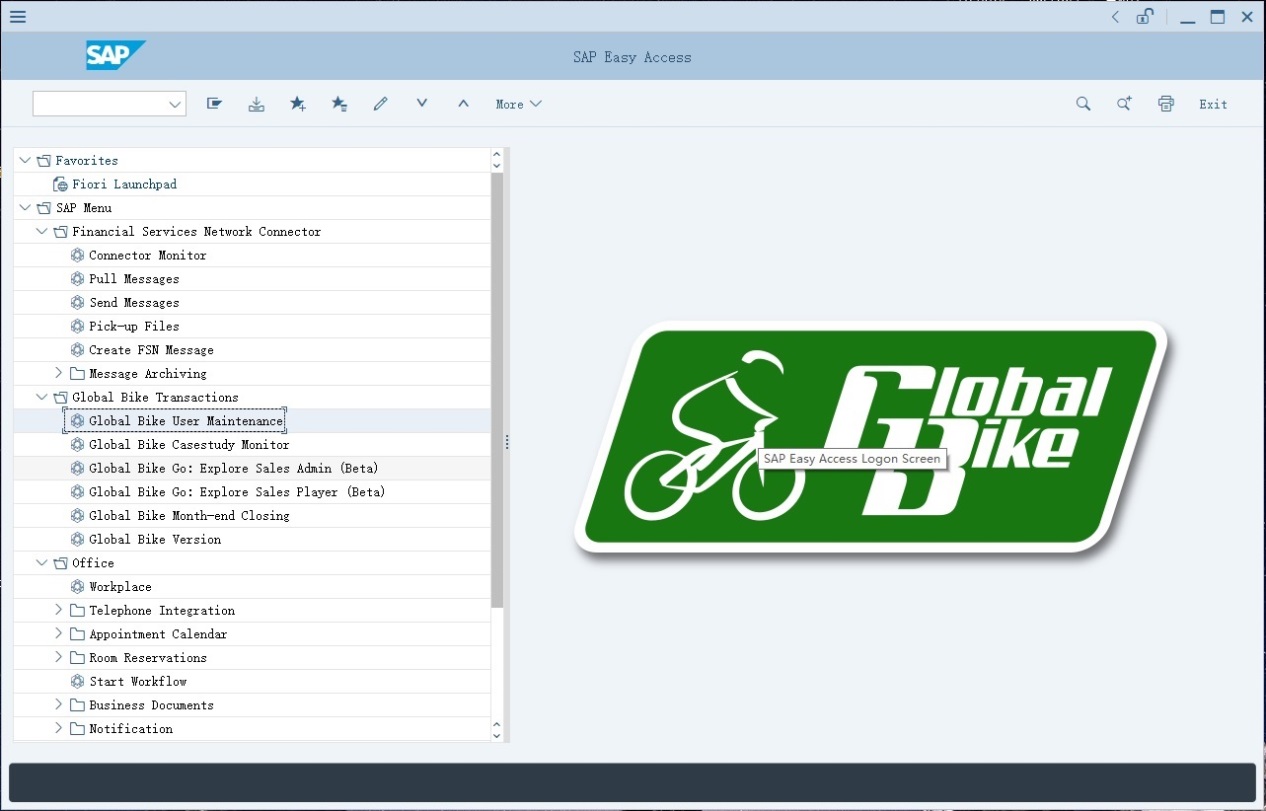Move favorite down with the down arrow icon
Image resolution: width=1266 pixels, height=811 pixels.
pos(422,103)
